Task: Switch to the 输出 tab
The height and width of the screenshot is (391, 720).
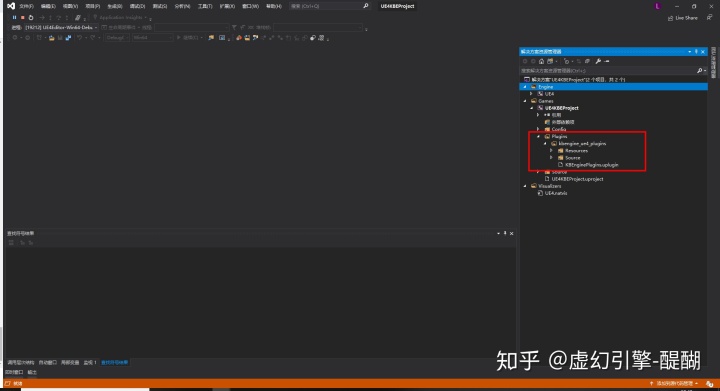Action: click(32, 372)
